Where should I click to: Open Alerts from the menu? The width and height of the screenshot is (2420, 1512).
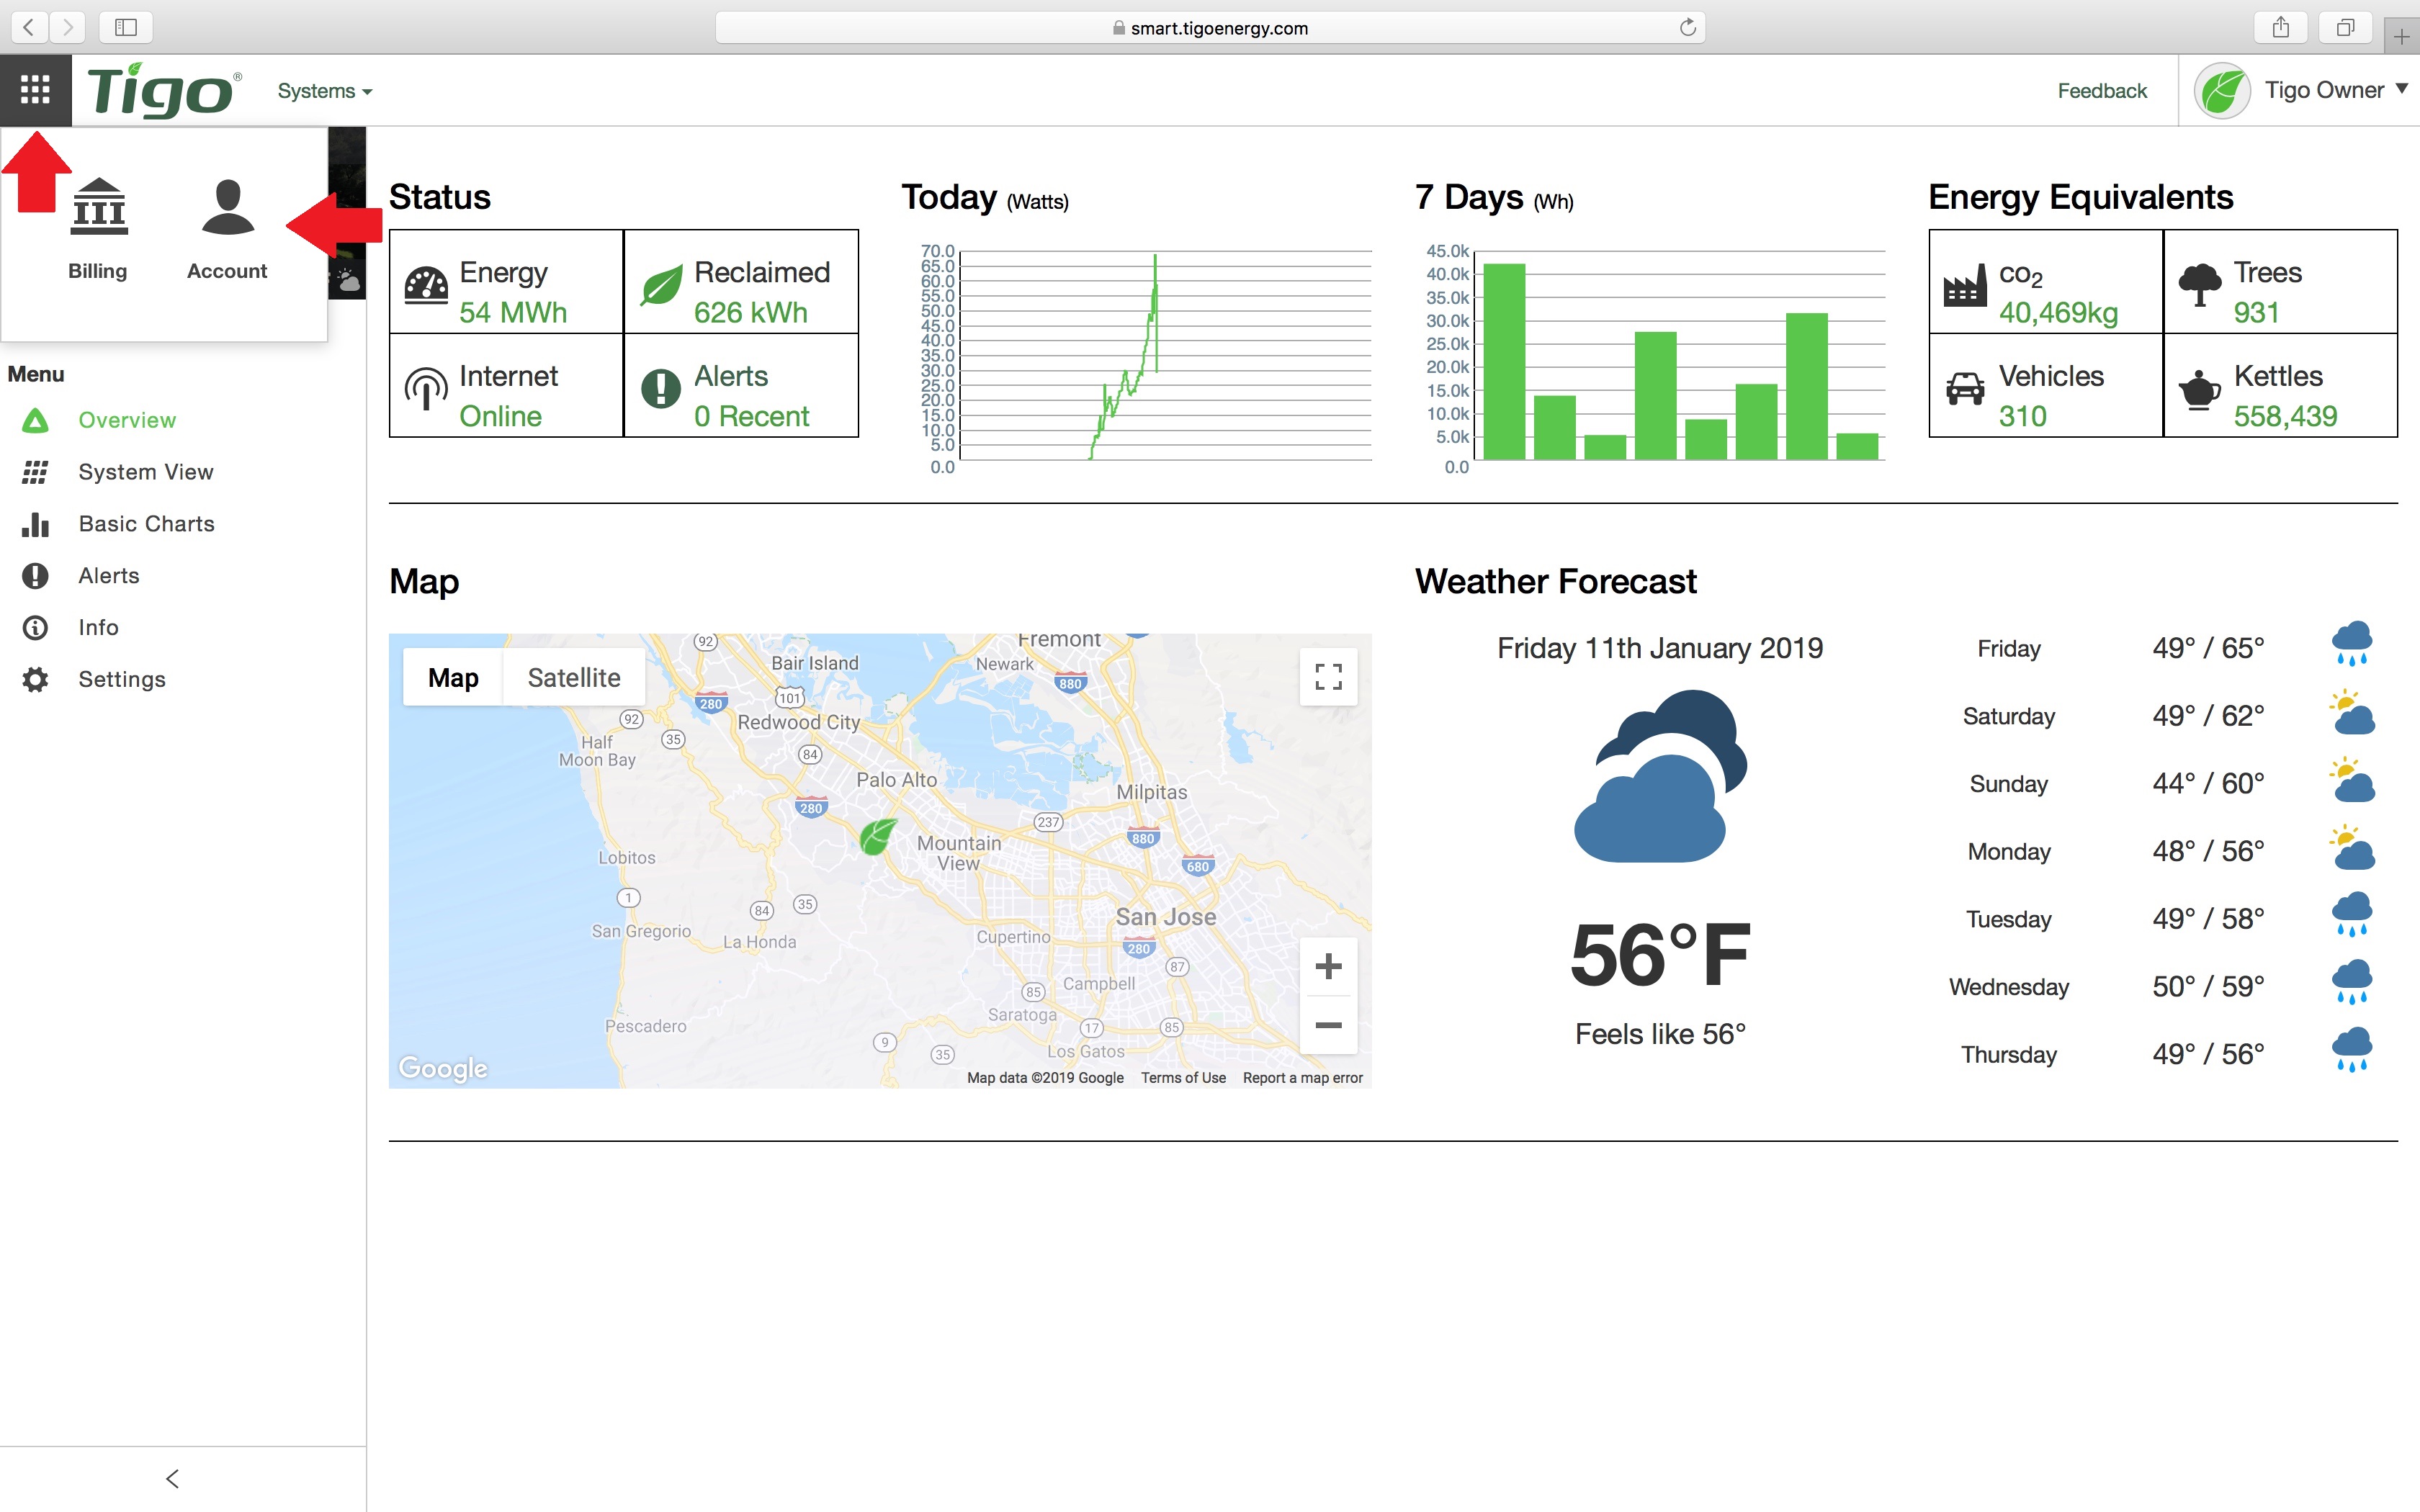click(109, 576)
